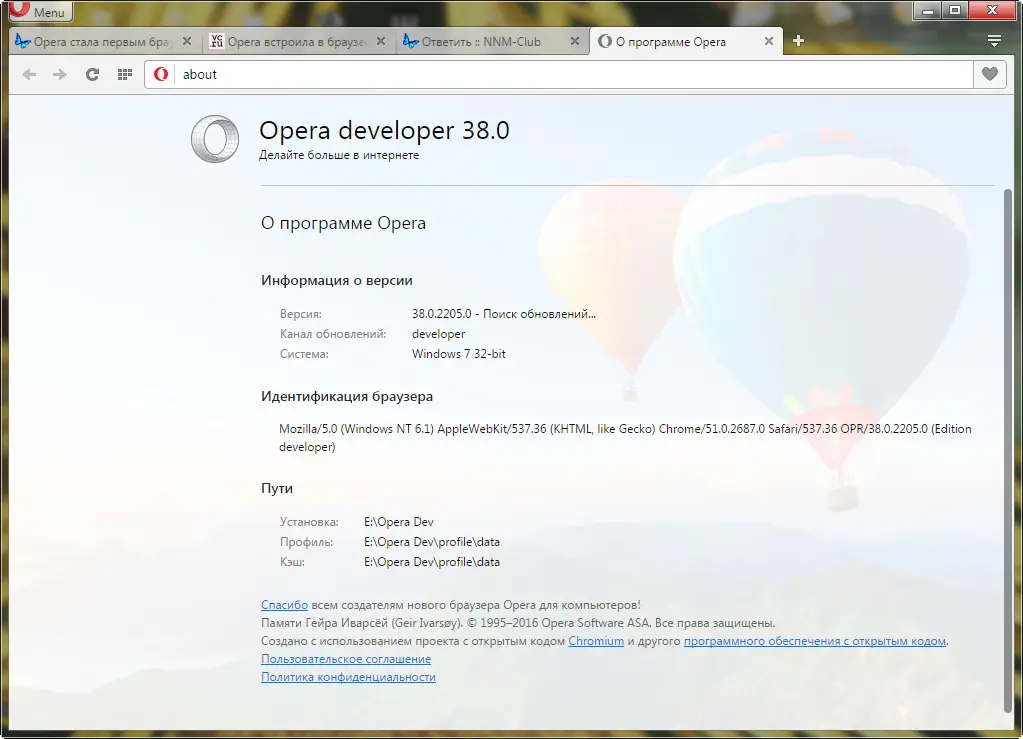Image resolution: width=1023 pixels, height=739 pixels.
Task: Open Speed Dial grid icon
Action: click(x=125, y=74)
